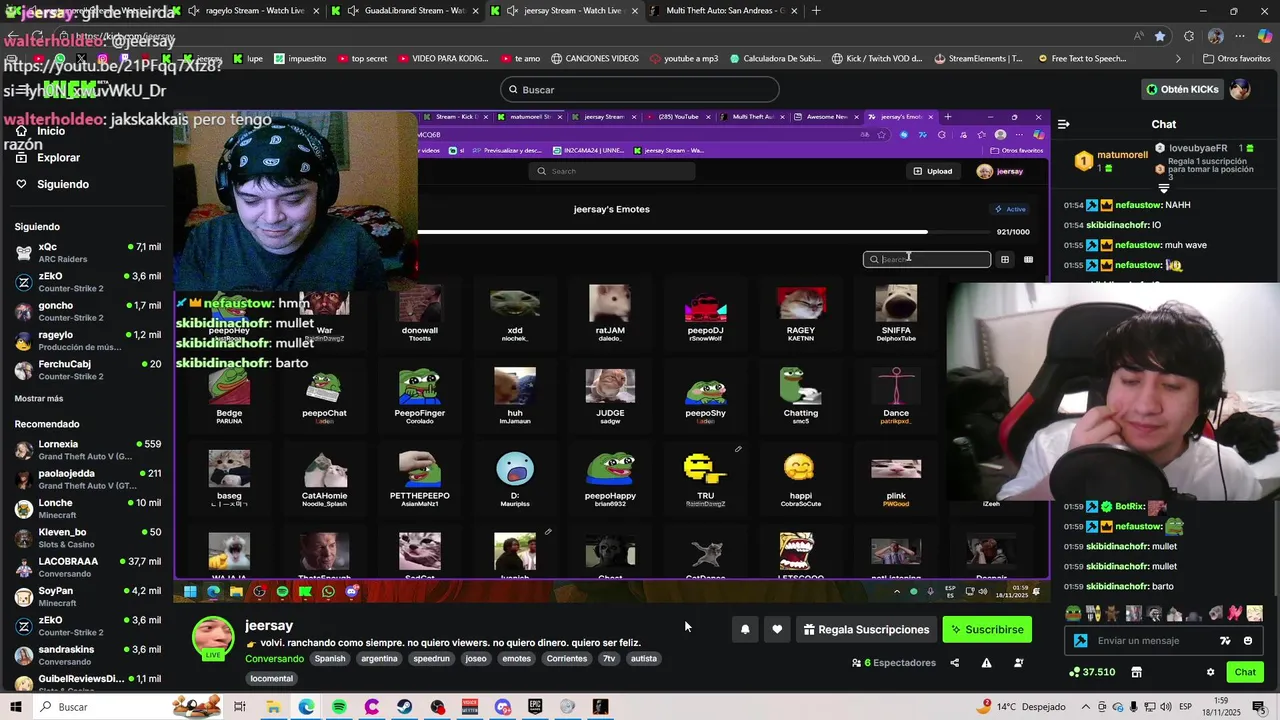The height and width of the screenshot is (720, 1280).
Task: Click the jeersay channel avatar
Action: (x=213, y=638)
